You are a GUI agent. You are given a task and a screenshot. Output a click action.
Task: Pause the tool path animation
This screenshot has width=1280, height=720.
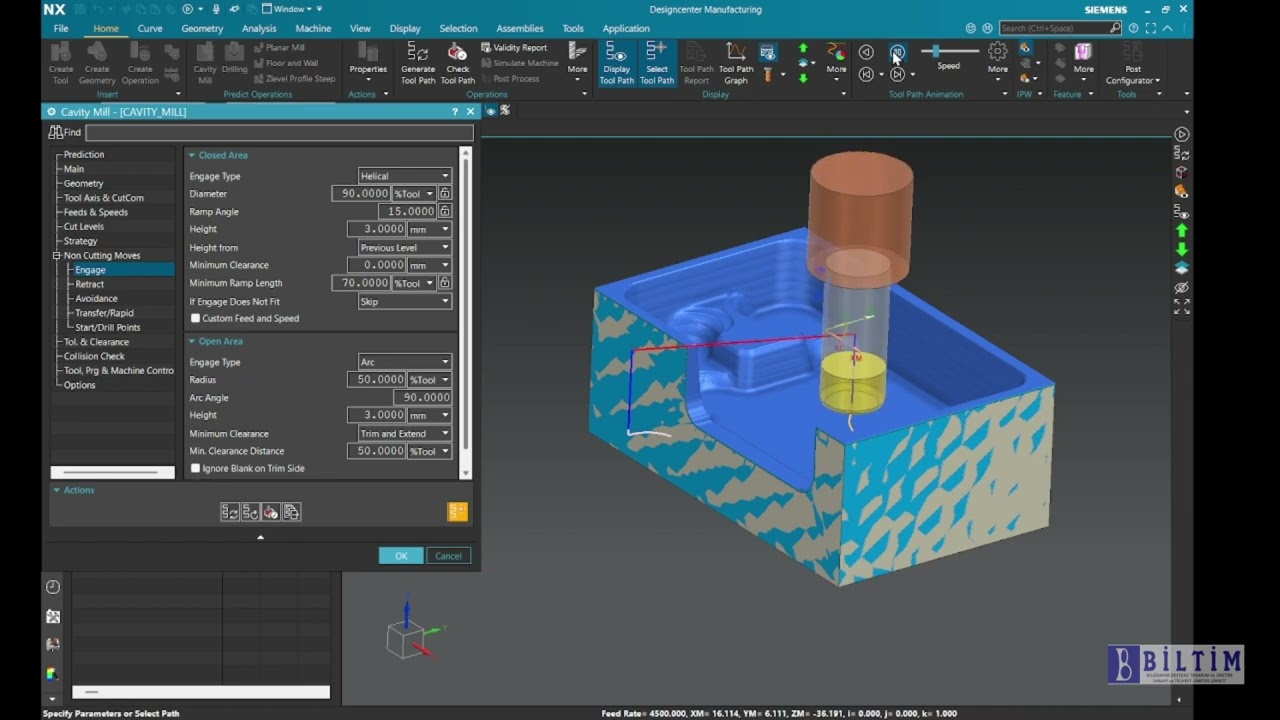[897, 52]
